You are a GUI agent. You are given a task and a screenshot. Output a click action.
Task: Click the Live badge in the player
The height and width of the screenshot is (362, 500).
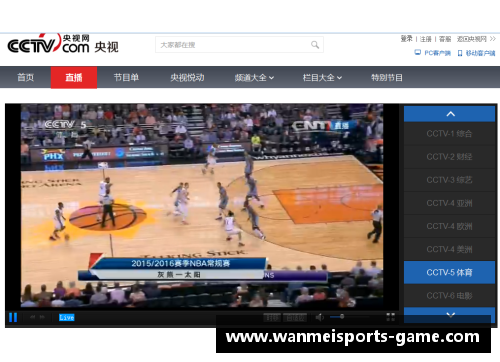click(x=67, y=317)
